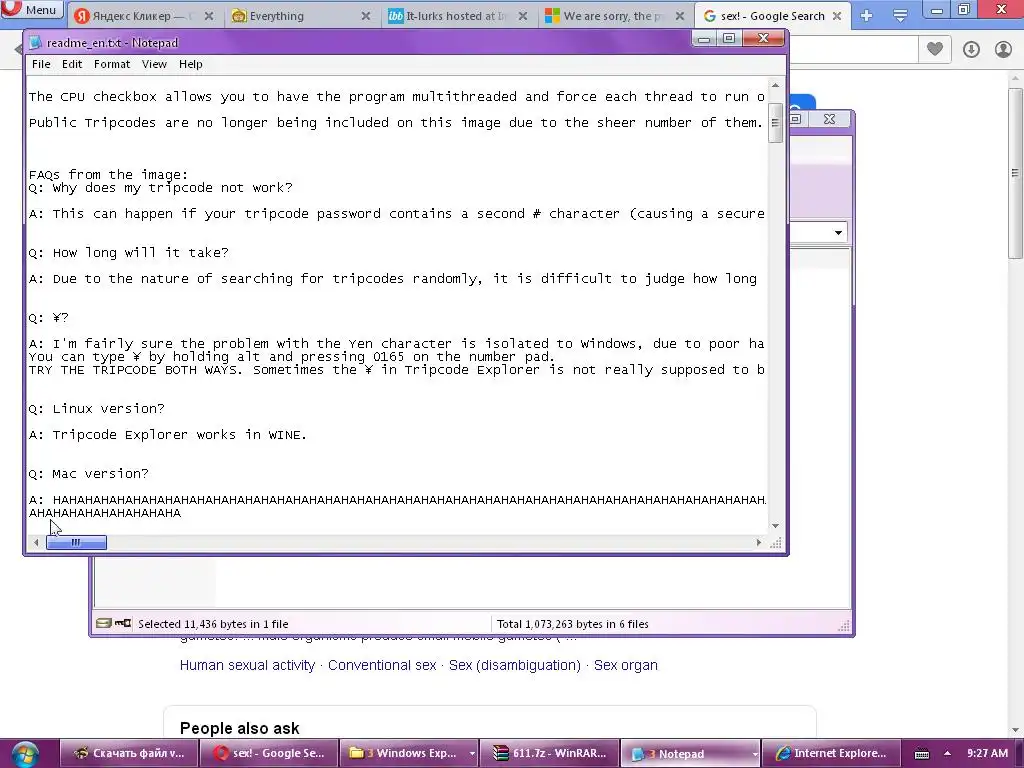Open the Opera Menu button
The width and height of the screenshot is (1024, 768).
point(31,9)
